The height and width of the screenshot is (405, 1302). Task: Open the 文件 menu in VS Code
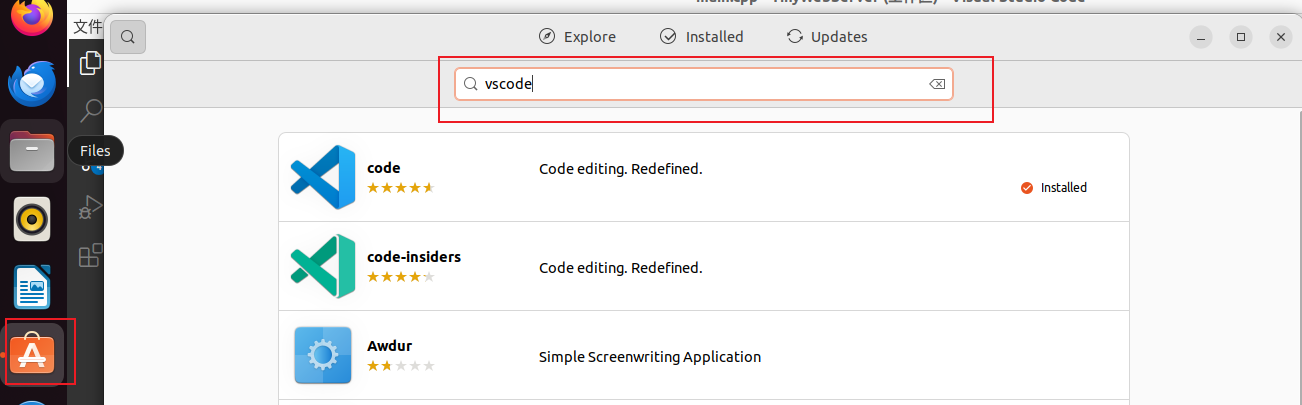[x=88, y=26]
